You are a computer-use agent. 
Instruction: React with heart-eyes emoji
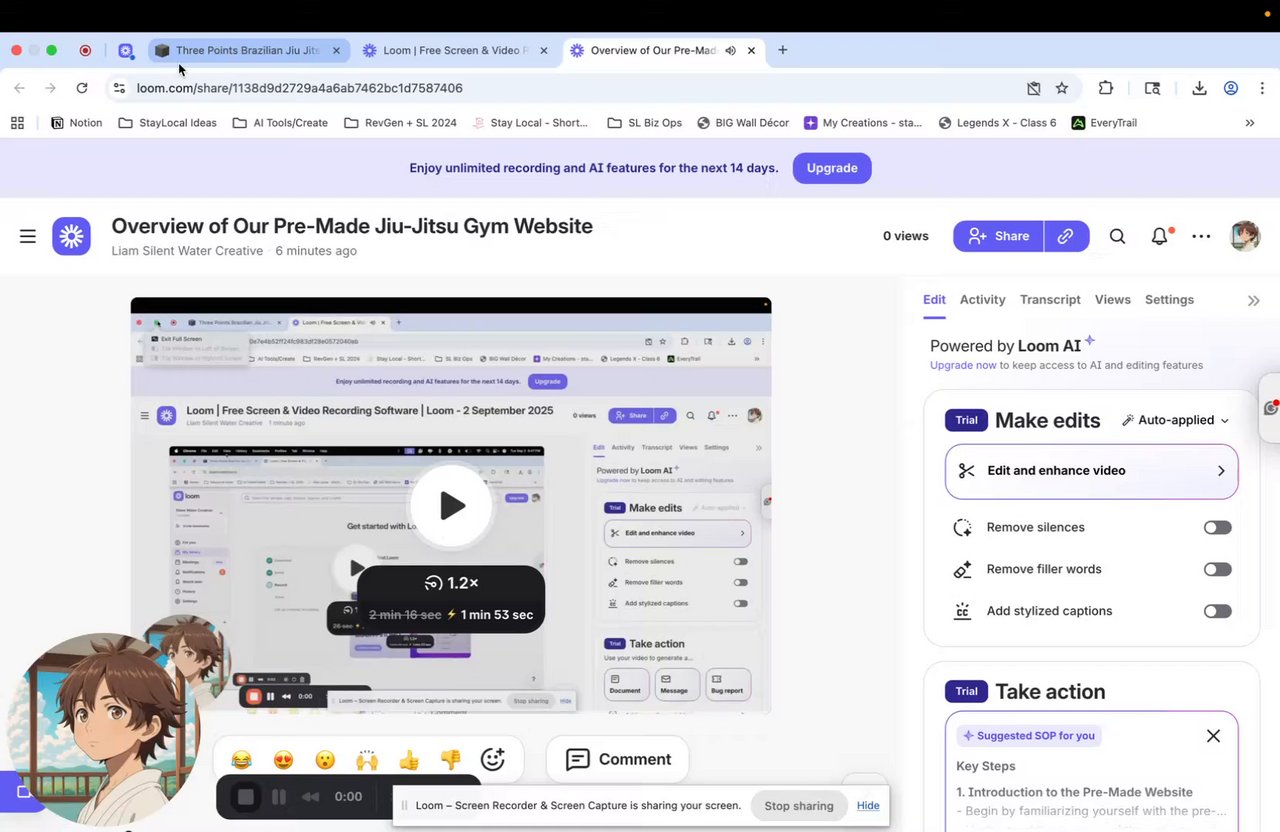pyautogui.click(x=283, y=760)
